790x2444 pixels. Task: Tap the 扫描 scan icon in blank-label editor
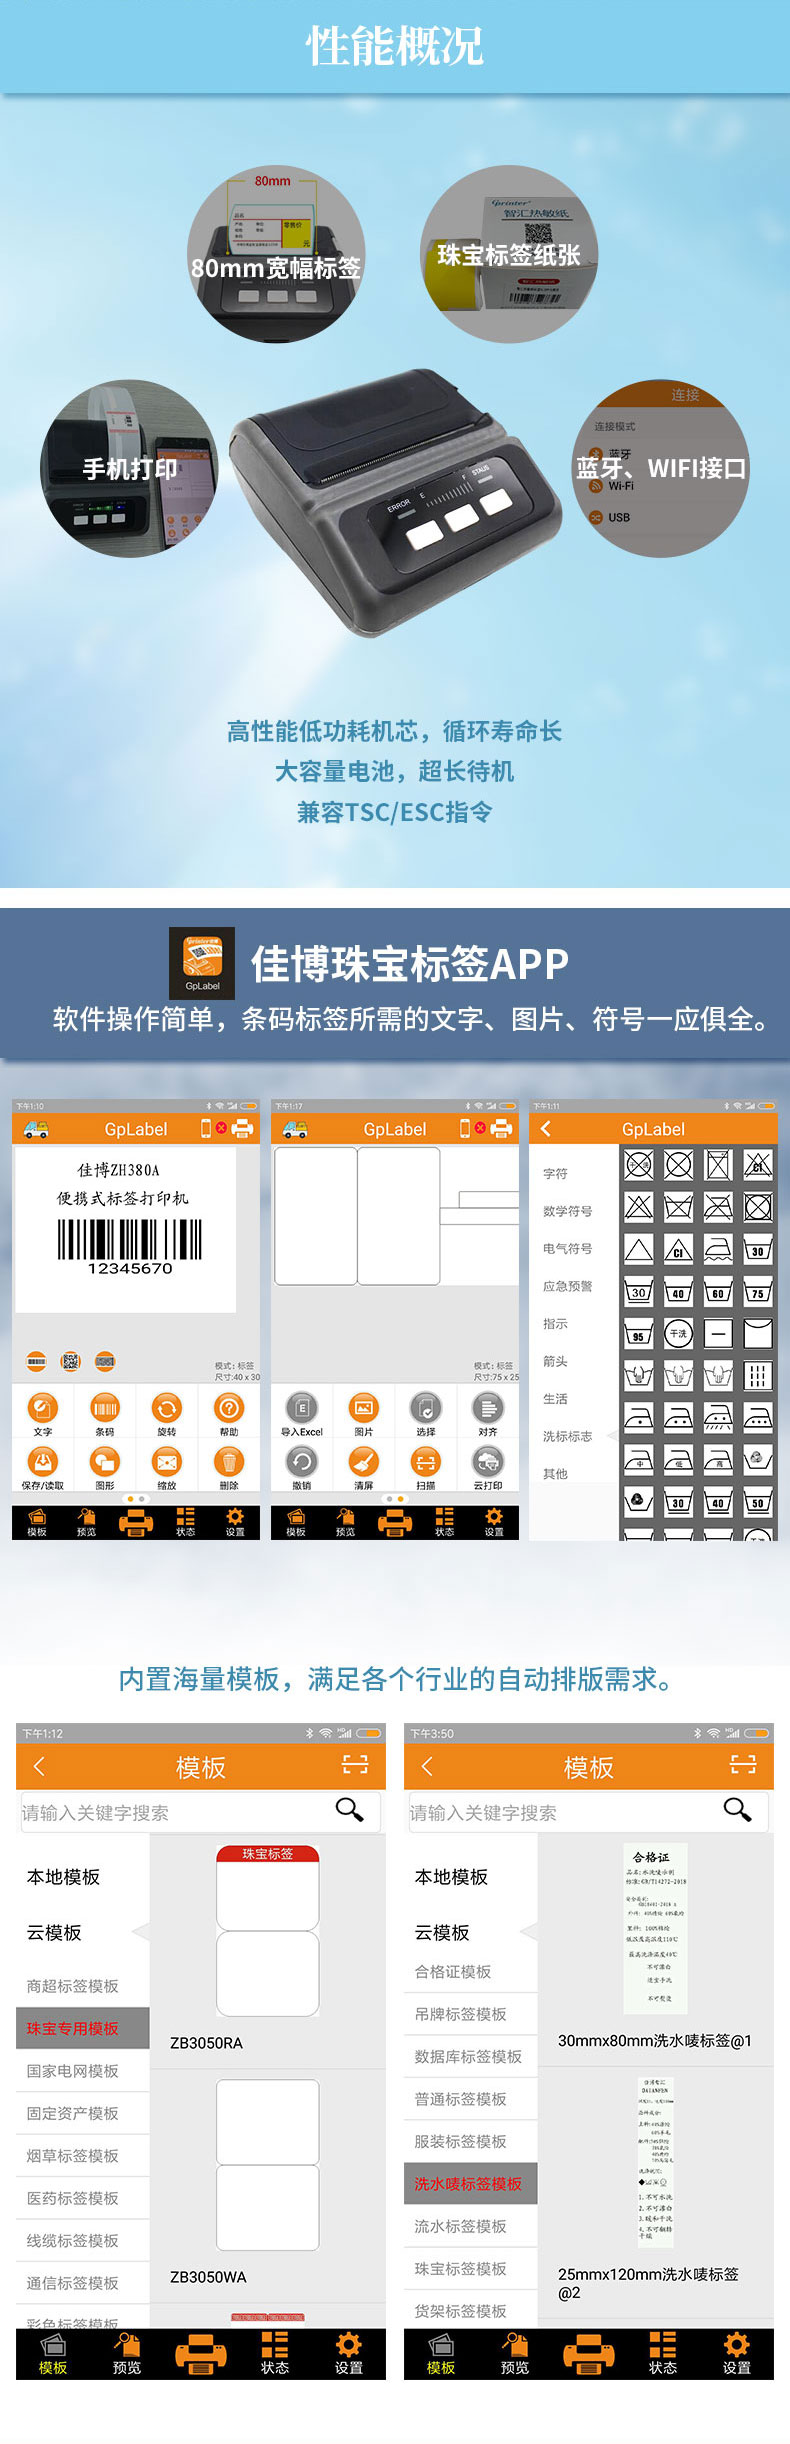pyautogui.click(x=426, y=1463)
